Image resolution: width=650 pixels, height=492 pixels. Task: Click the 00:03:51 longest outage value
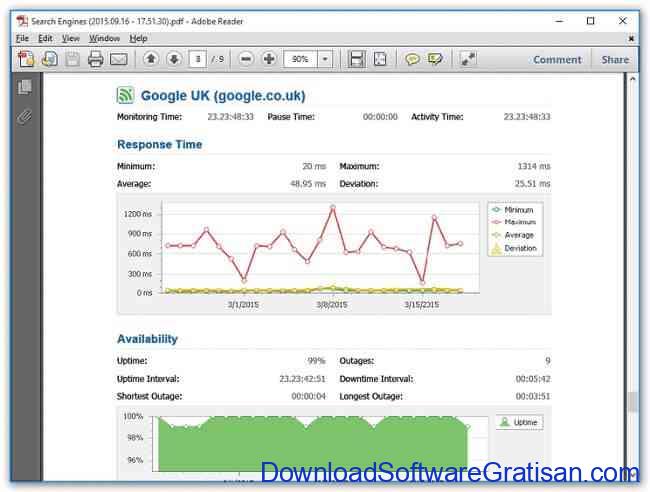(x=533, y=396)
